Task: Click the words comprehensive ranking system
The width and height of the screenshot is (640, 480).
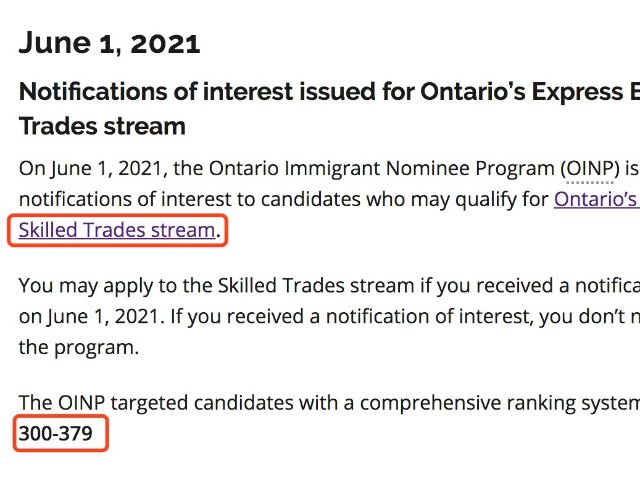Action: [500, 402]
